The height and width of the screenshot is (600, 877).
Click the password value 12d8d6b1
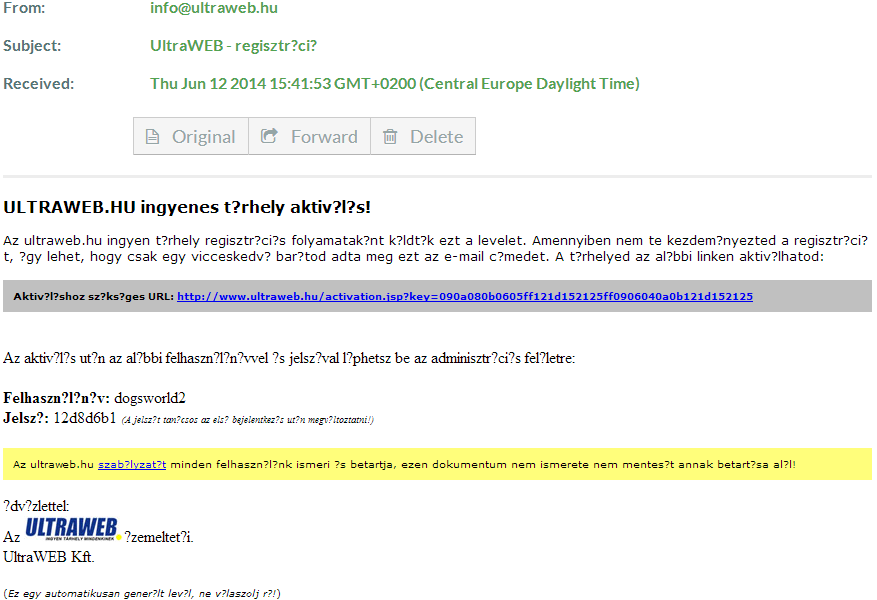click(84, 418)
